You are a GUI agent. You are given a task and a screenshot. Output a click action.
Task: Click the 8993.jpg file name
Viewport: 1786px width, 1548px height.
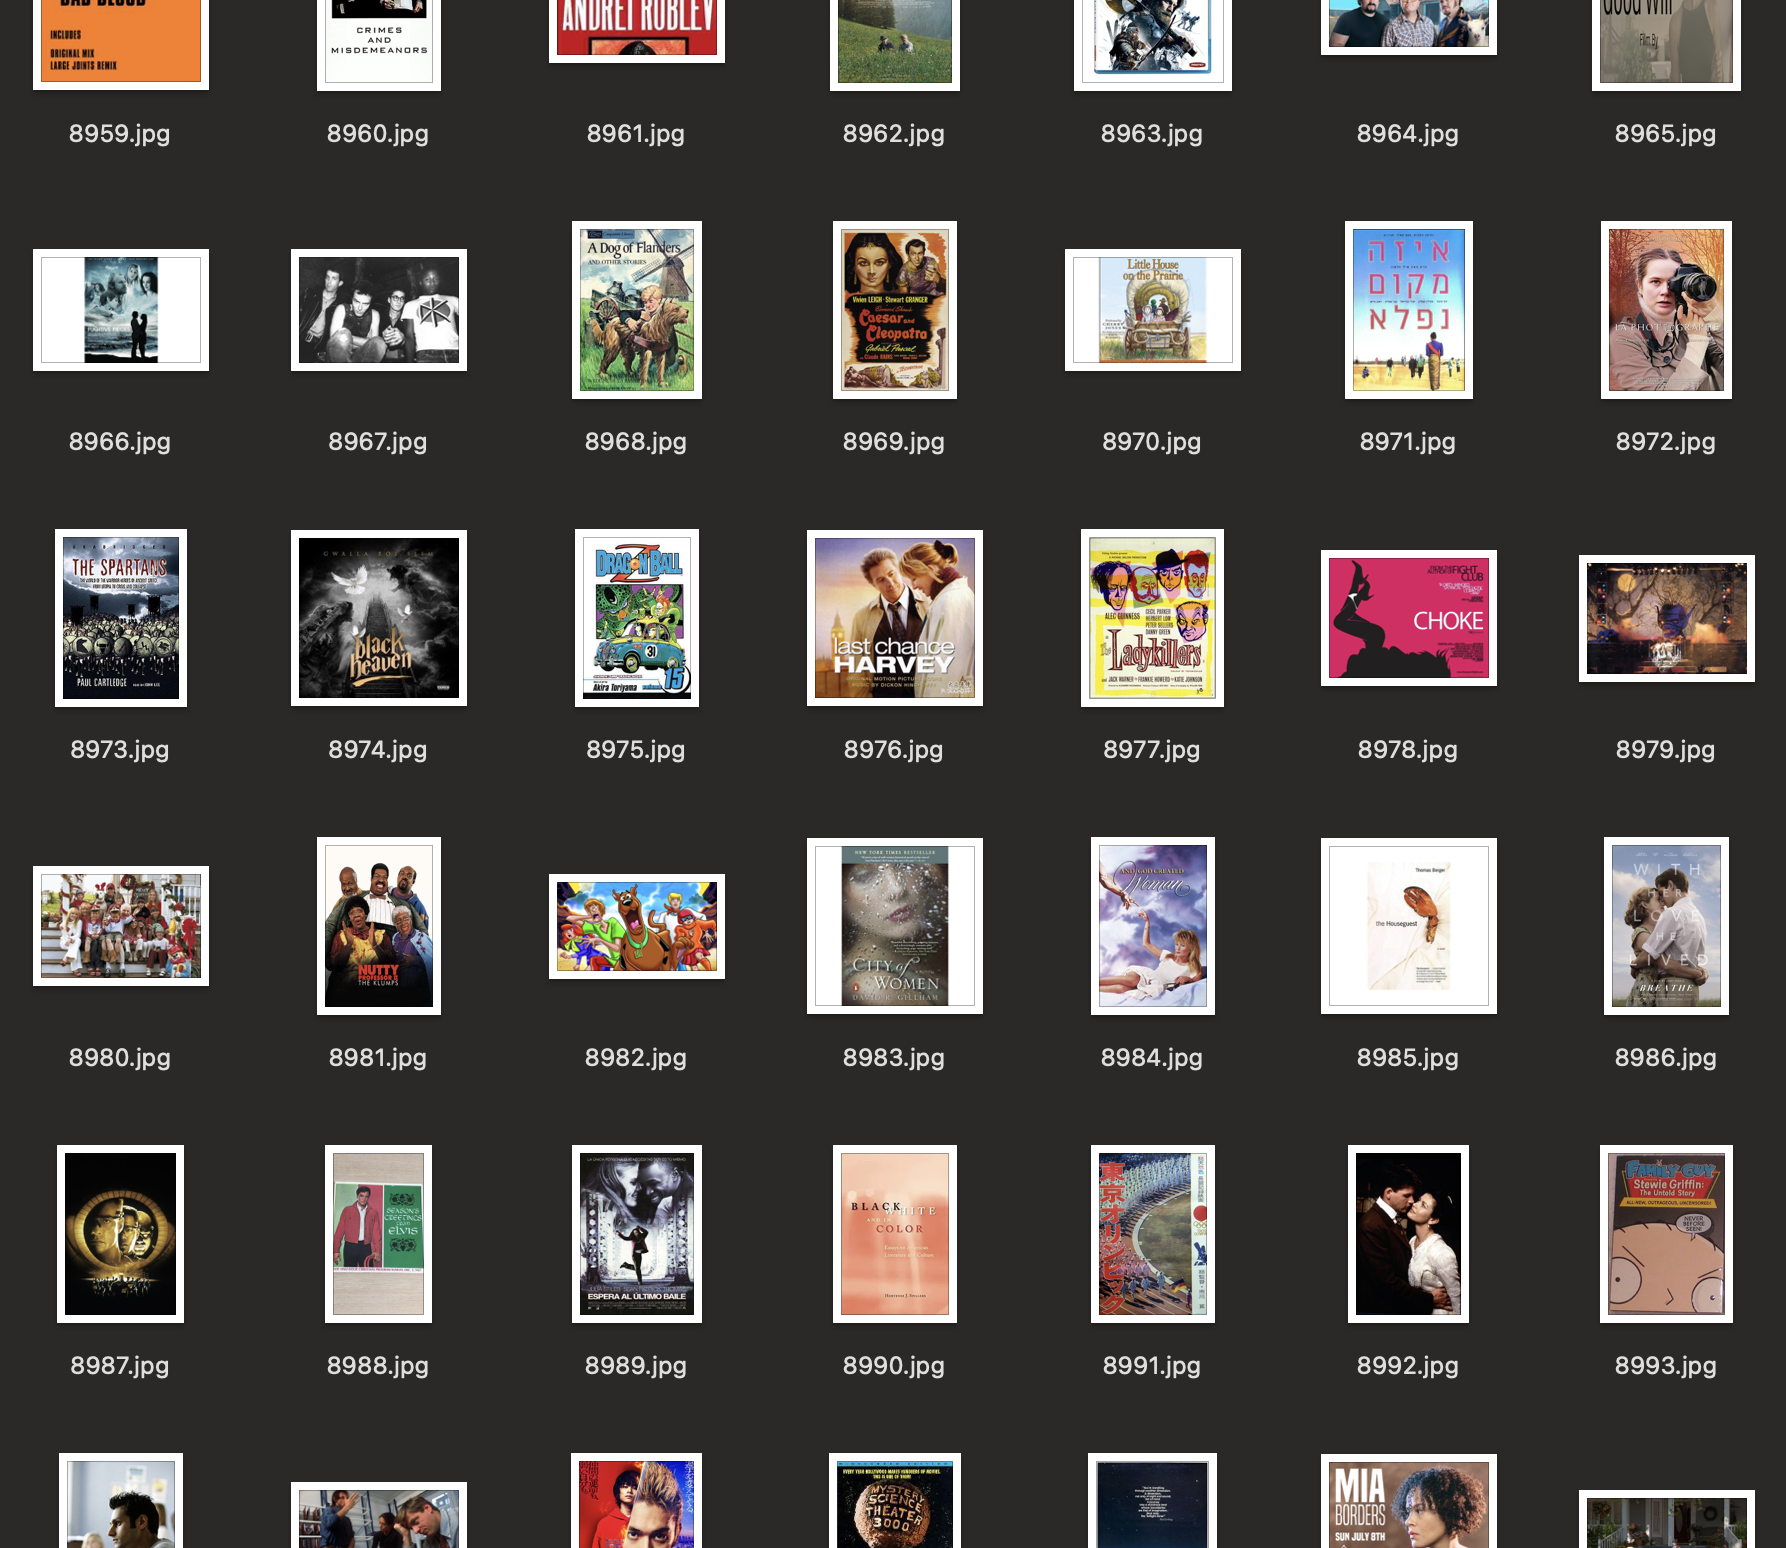coord(1666,1366)
